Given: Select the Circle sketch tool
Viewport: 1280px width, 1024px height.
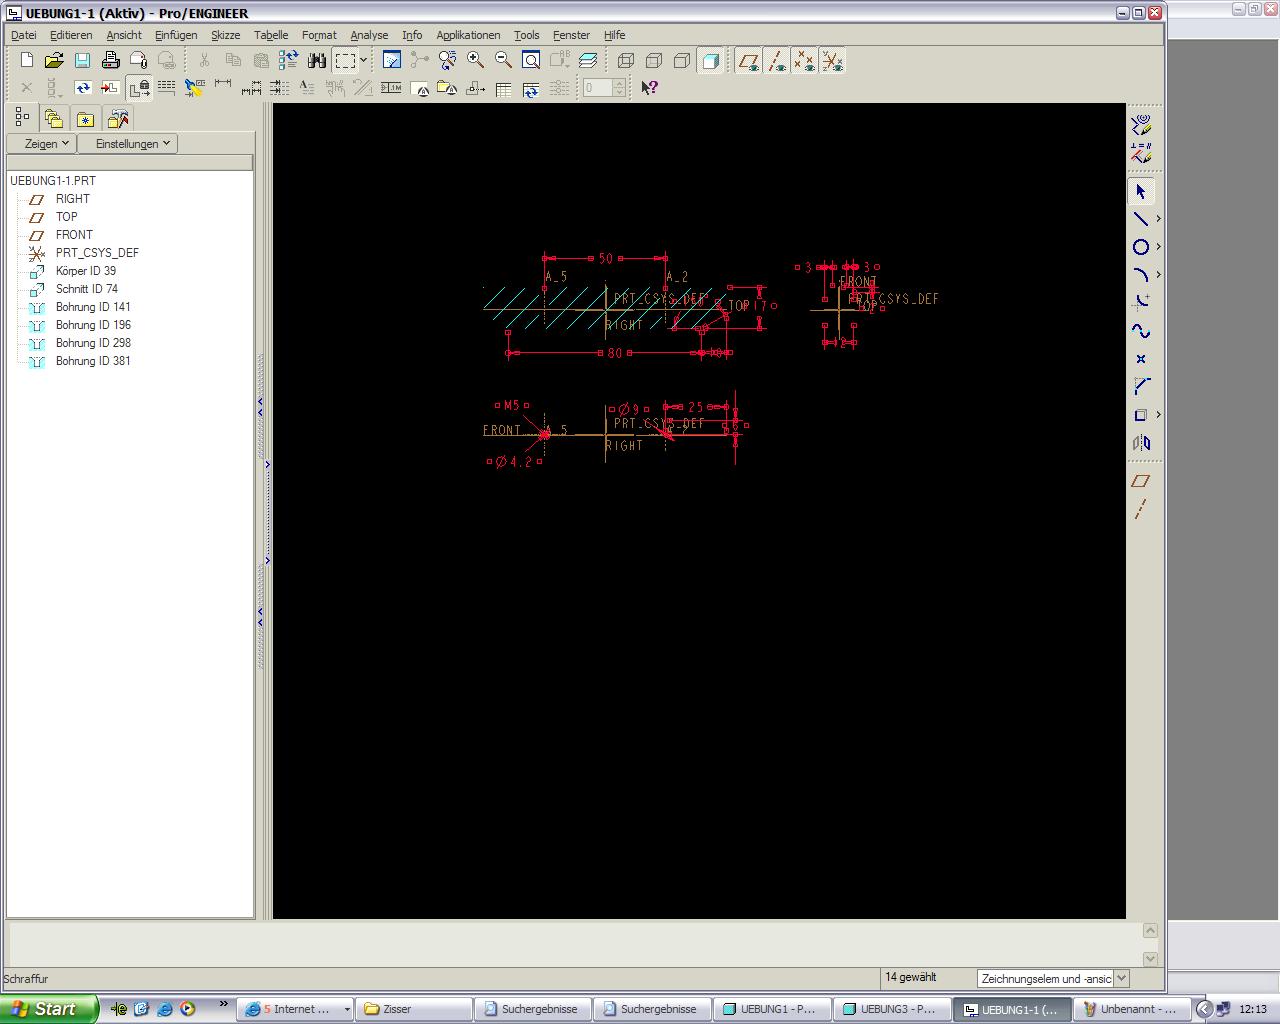Looking at the screenshot, I should tap(1140, 247).
